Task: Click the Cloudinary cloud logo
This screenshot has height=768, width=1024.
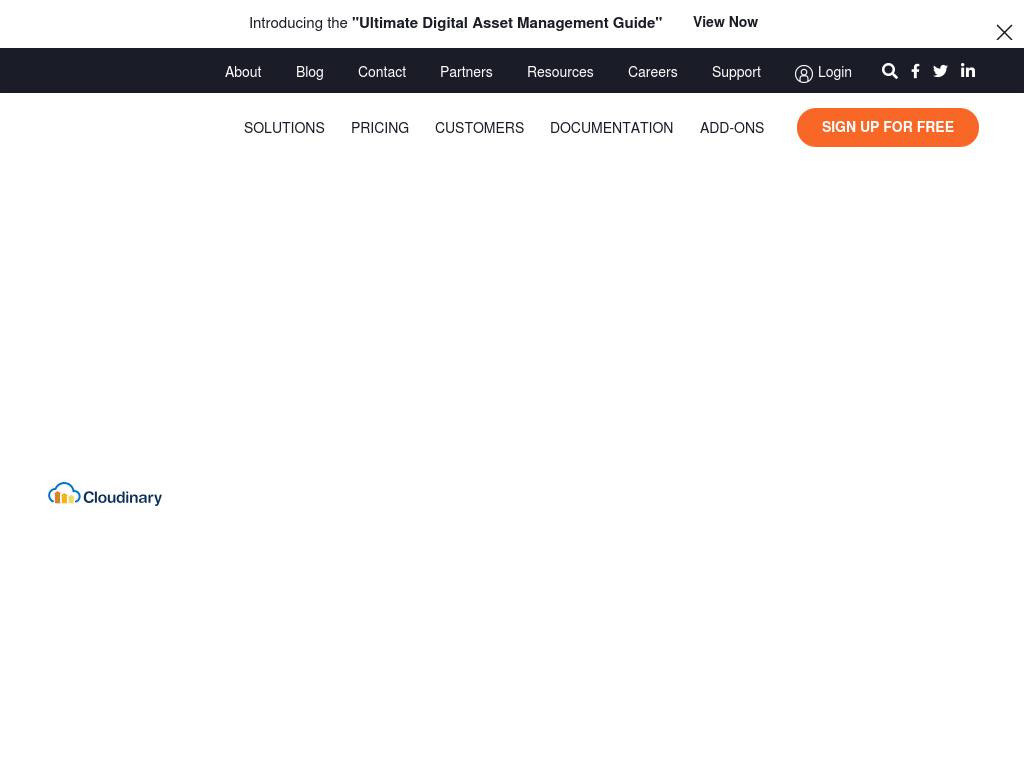Action: pos(105,494)
